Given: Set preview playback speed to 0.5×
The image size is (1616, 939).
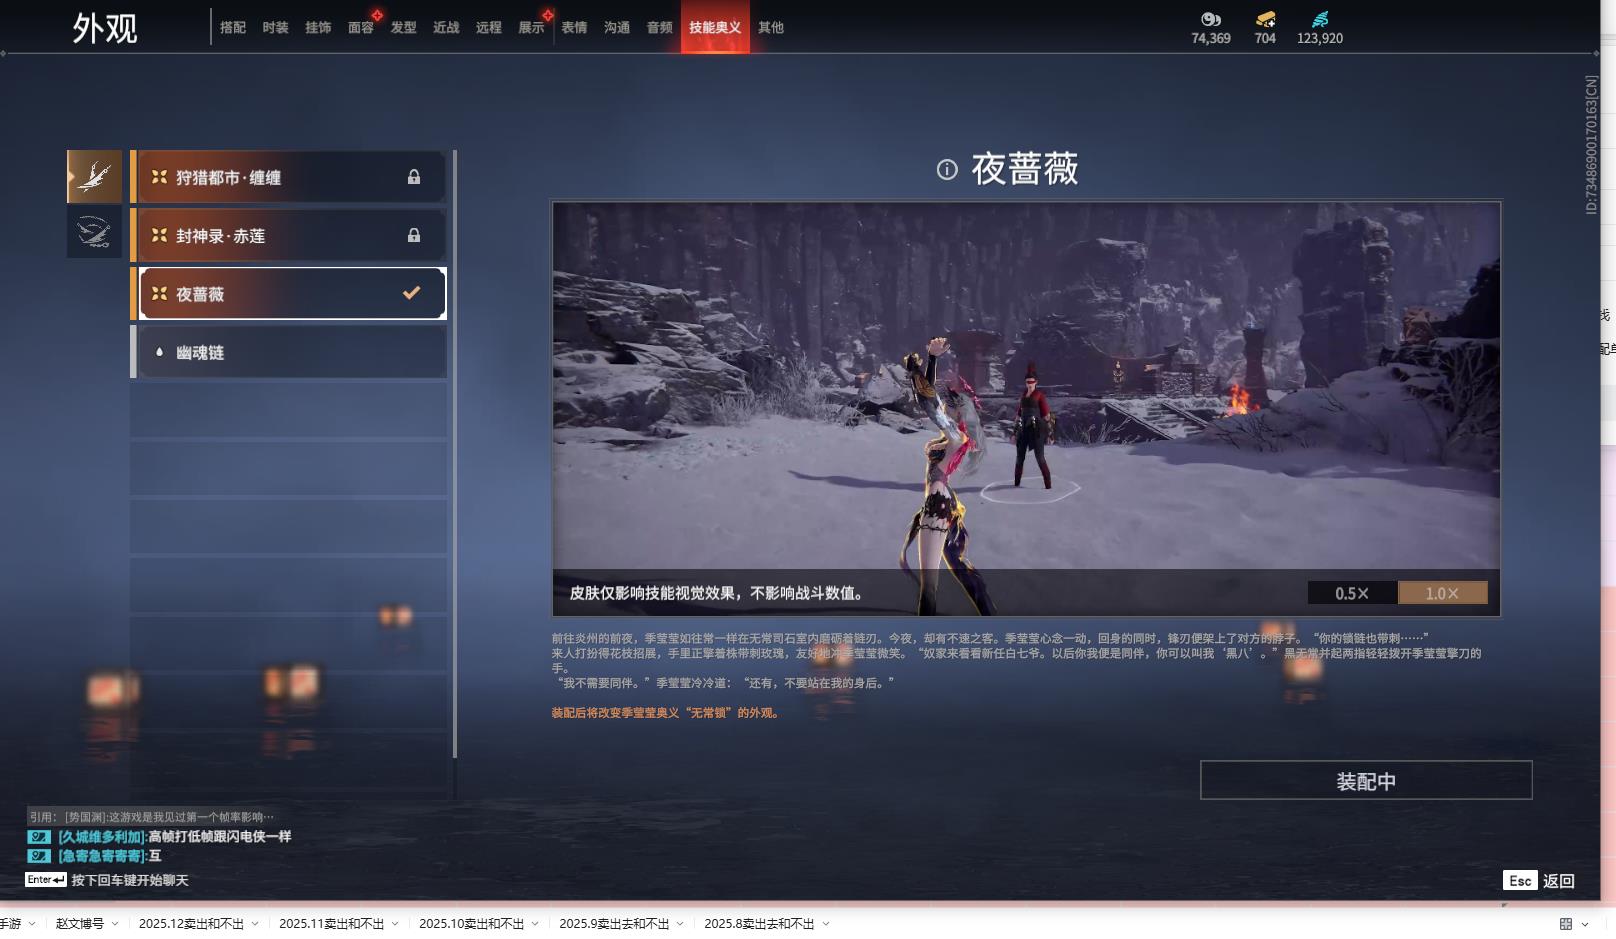Looking at the screenshot, I should point(1352,593).
